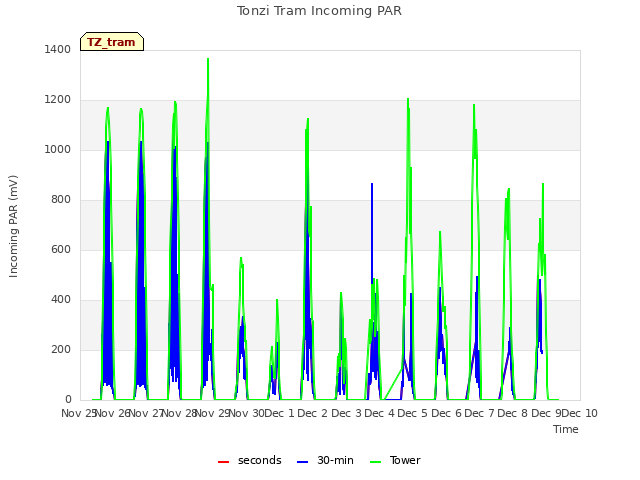Image resolution: width=640 pixels, height=480 pixels.
Task: Click the red seconds legend color marker
Action: (223, 462)
